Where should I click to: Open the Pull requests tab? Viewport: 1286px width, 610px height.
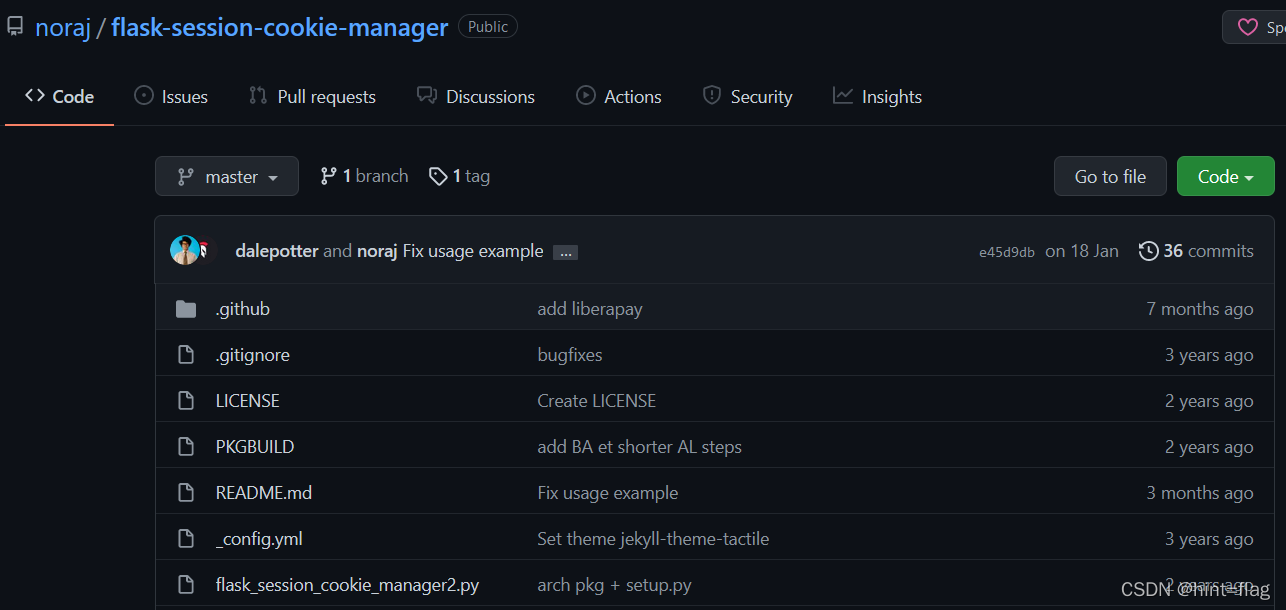tap(312, 97)
